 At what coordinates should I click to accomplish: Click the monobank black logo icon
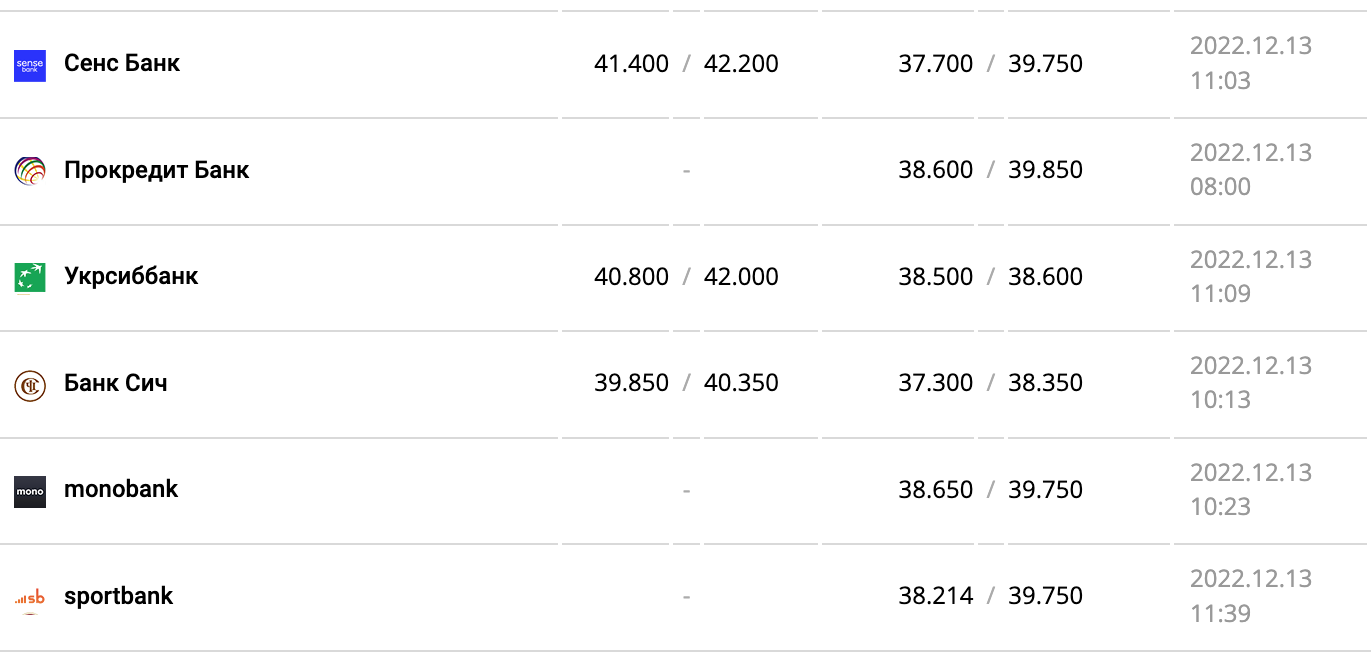(x=30, y=491)
